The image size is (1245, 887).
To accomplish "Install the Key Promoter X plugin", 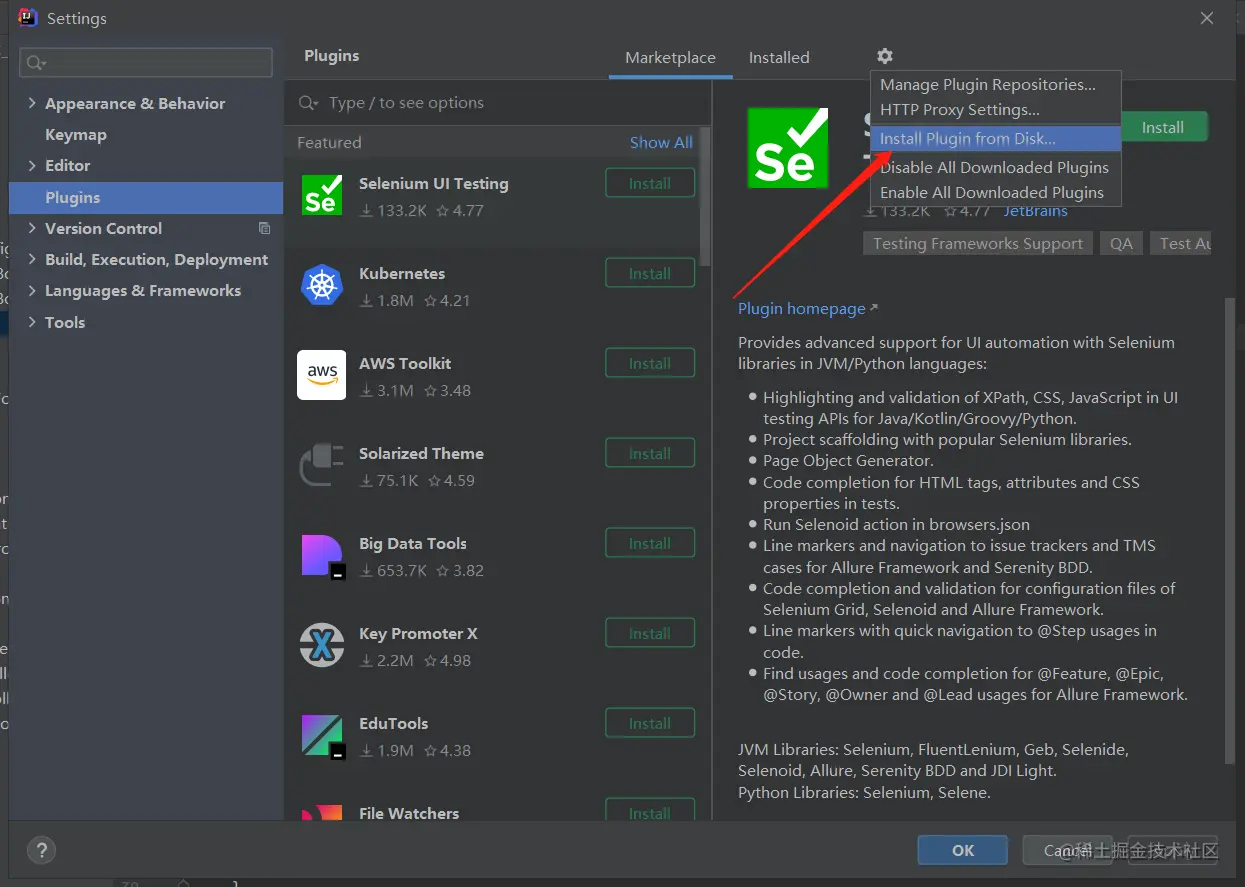I will click(650, 633).
